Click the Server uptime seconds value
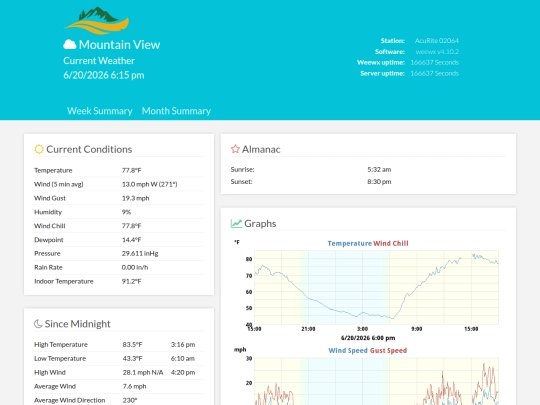Screen dimensions: 540x405 434,73
